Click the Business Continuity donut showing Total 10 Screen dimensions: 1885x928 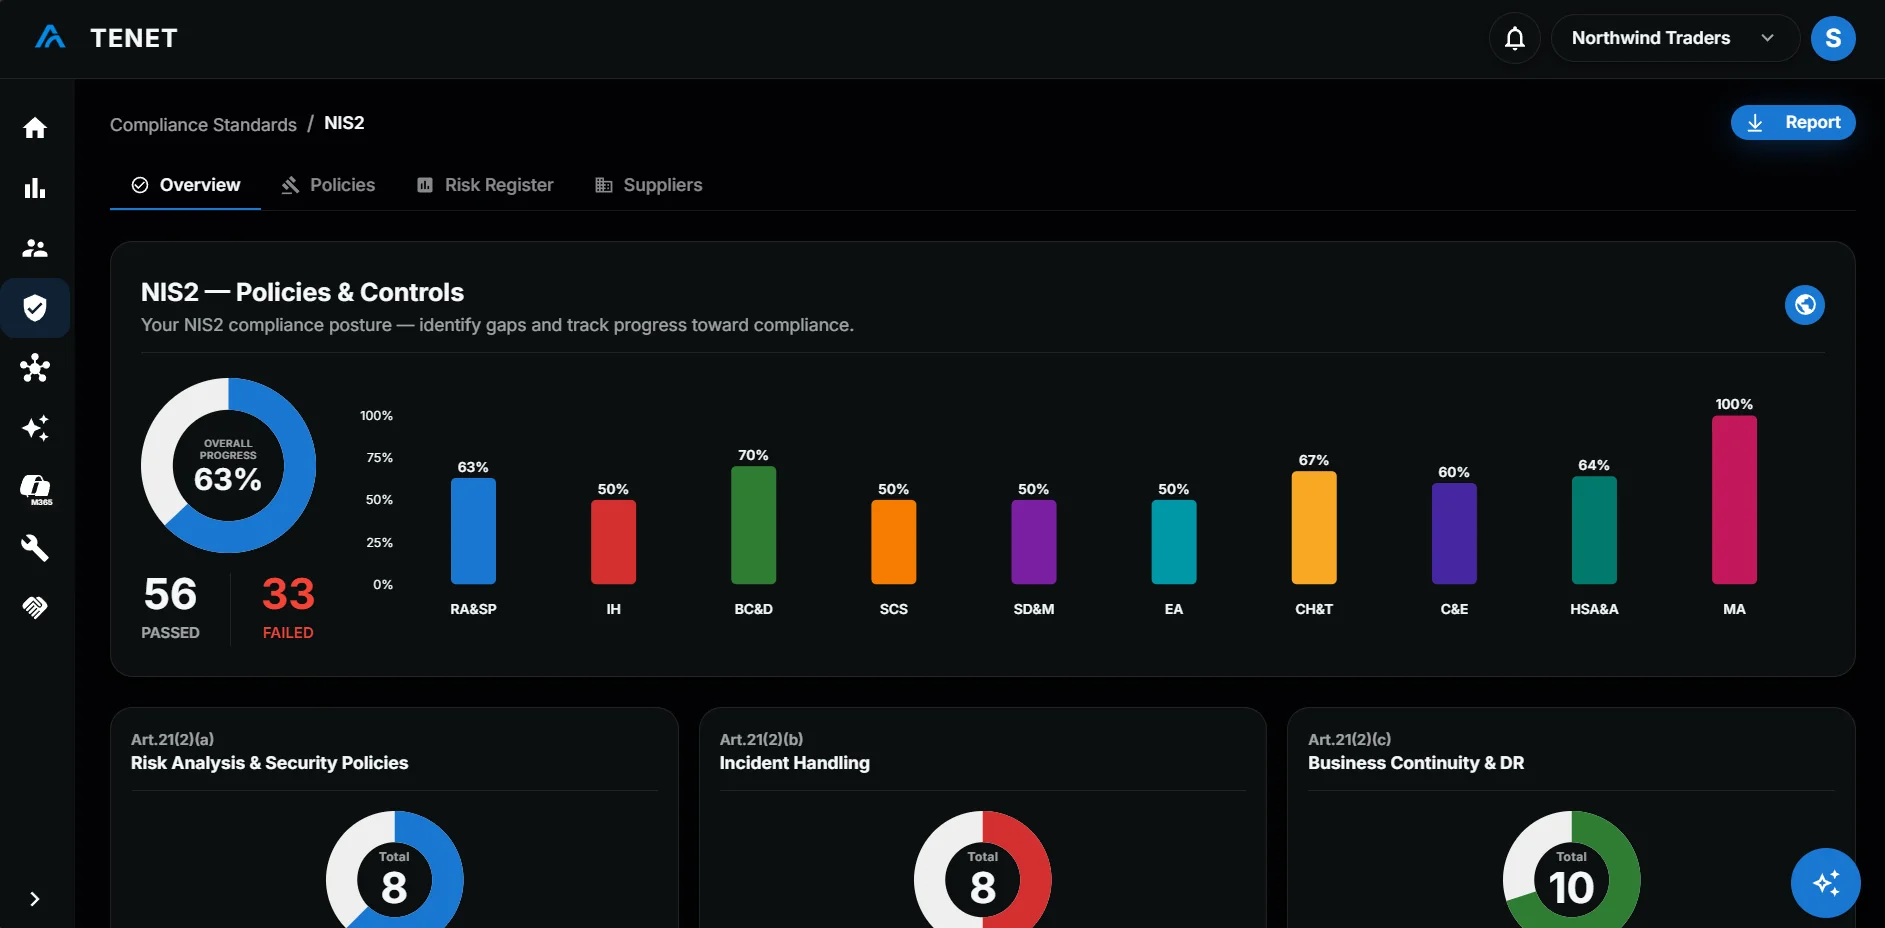coord(1571,870)
